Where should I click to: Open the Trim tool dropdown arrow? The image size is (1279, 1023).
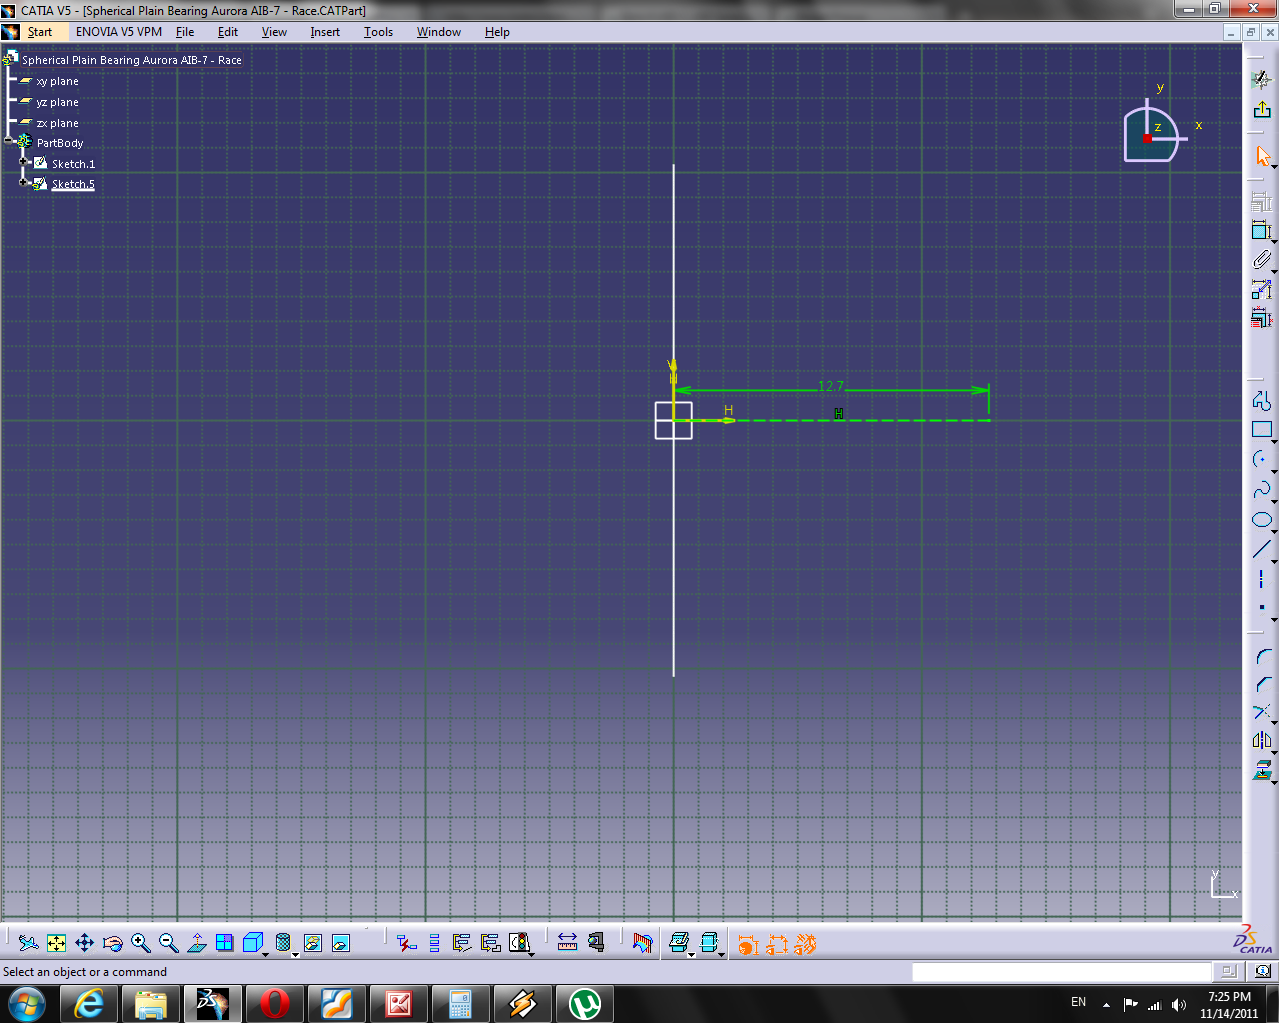click(1274, 722)
